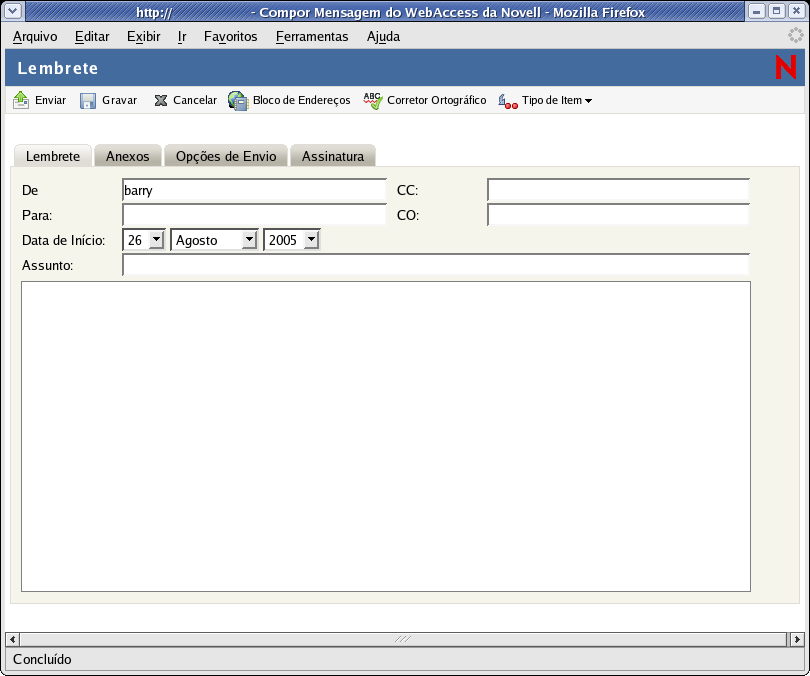Image resolution: width=810 pixels, height=676 pixels.
Task: Click the horizontal scrollbar left arrow
Action: [12, 639]
